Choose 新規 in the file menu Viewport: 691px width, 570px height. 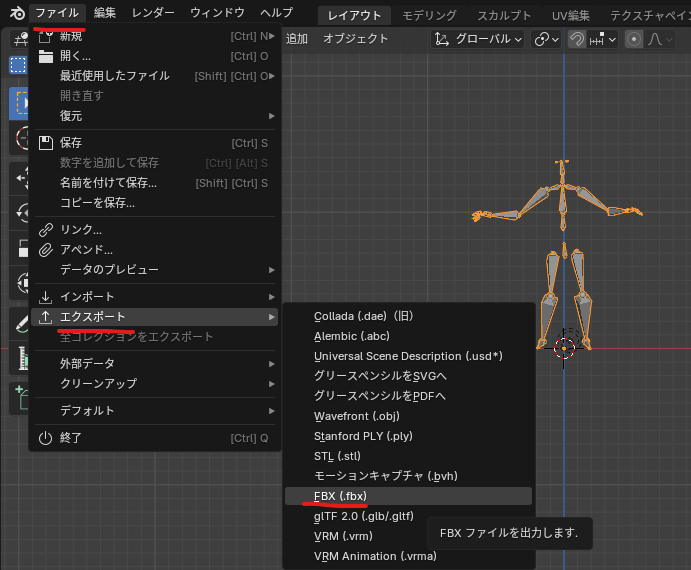pos(155,36)
